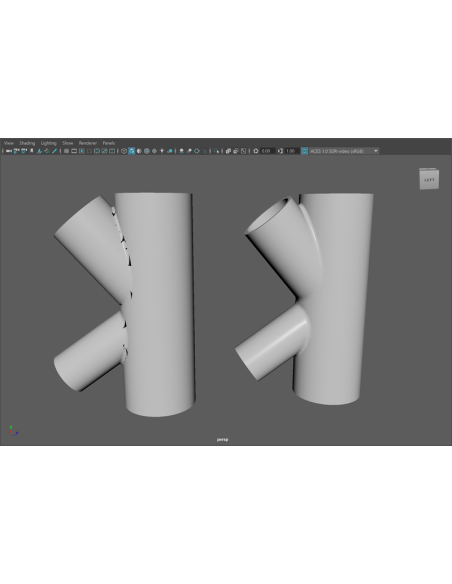
Task: Toggle Use Default Material icon
Action: (x=139, y=151)
